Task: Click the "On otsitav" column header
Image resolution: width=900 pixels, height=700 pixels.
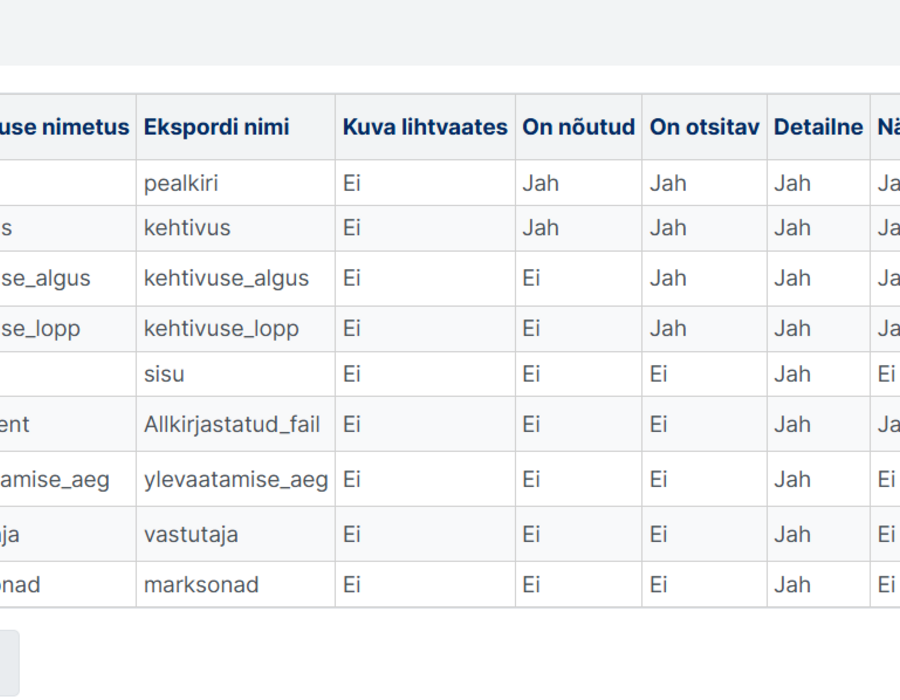Action: 704,127
